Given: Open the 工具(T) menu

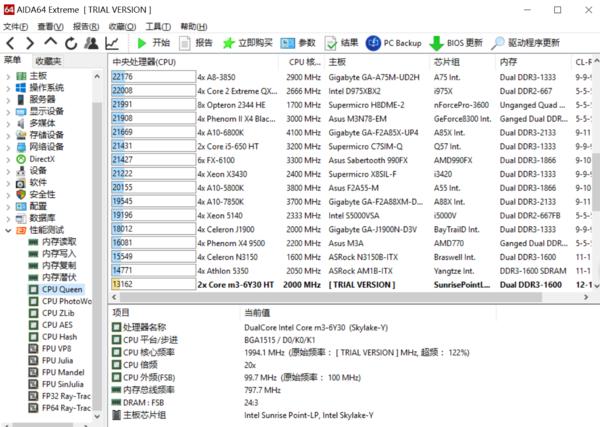Looking at the screenshot, I should 158,26.
